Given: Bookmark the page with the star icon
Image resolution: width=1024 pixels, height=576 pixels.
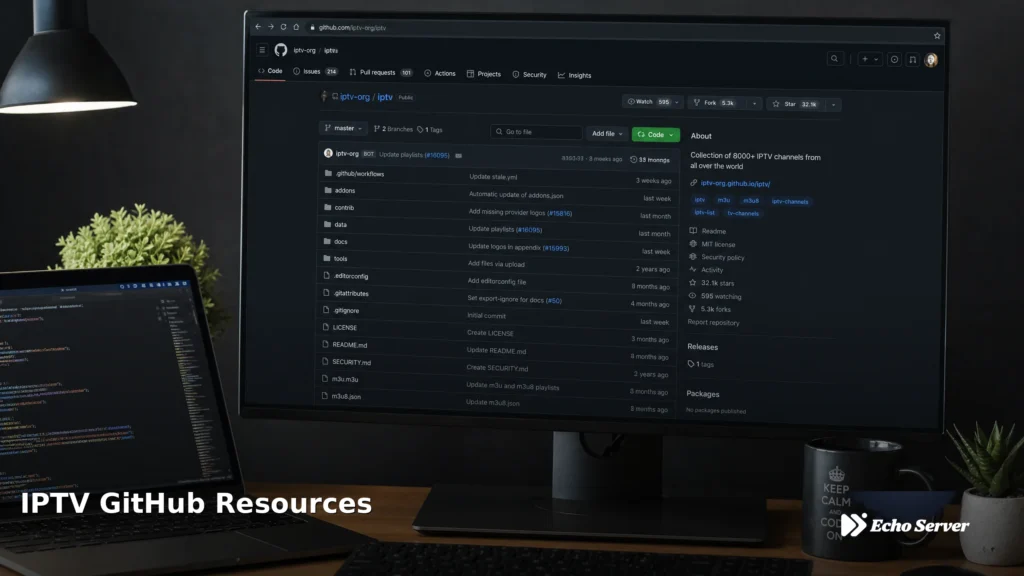Looking at the screenshot, I should (x=937, y=35).
